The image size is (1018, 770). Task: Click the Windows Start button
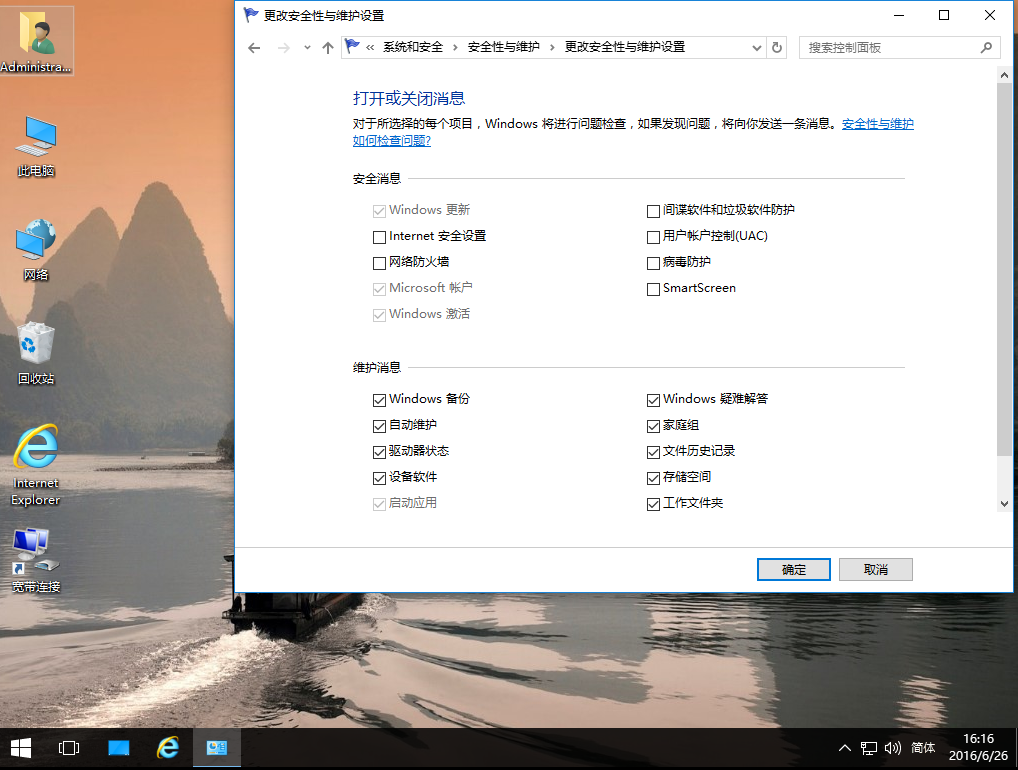21,749
